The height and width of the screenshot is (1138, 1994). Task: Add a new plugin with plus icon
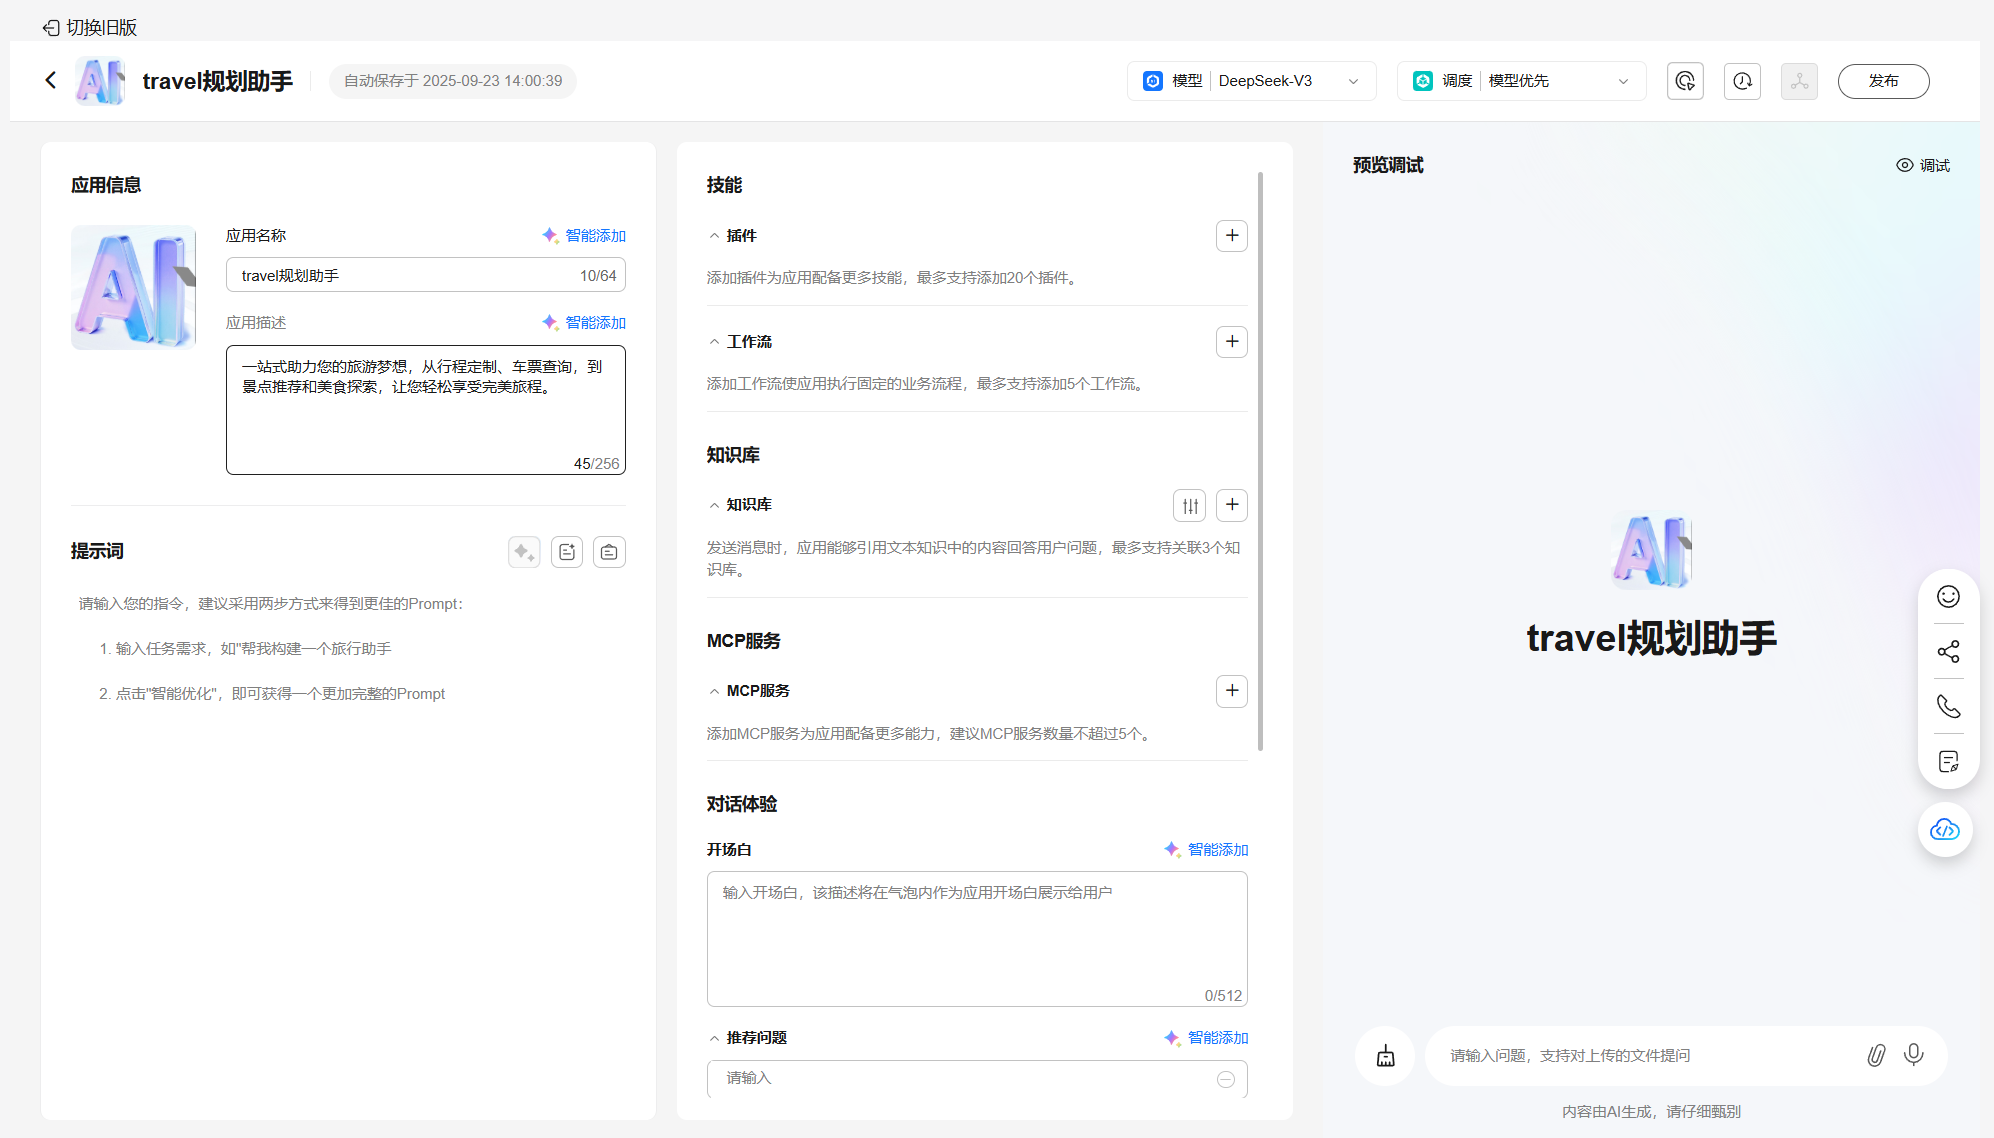coord(1232,236)
